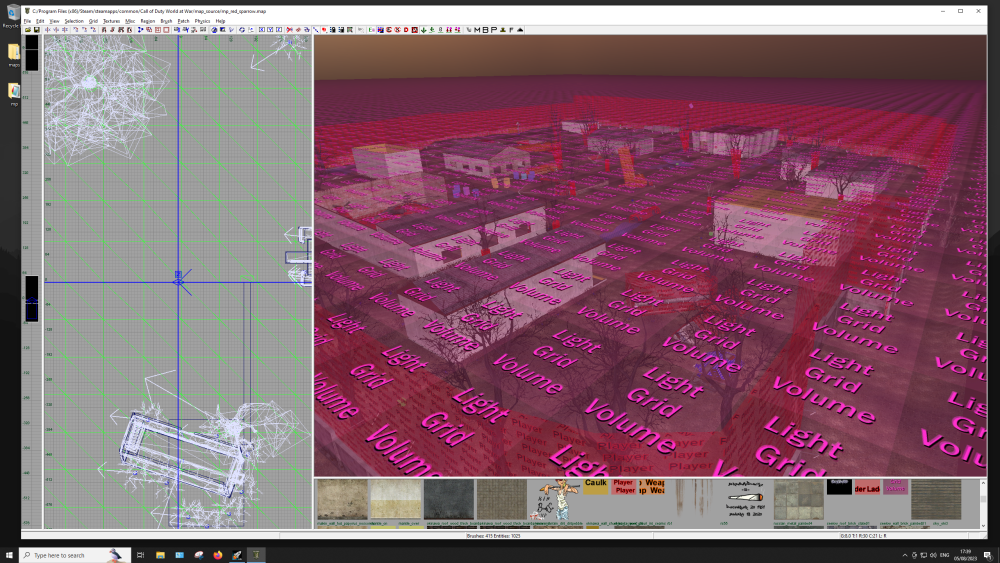Image resolution: width=1000 pixels, height=563 pixels.
Task: Open the File menu
Action: [27, 21]
